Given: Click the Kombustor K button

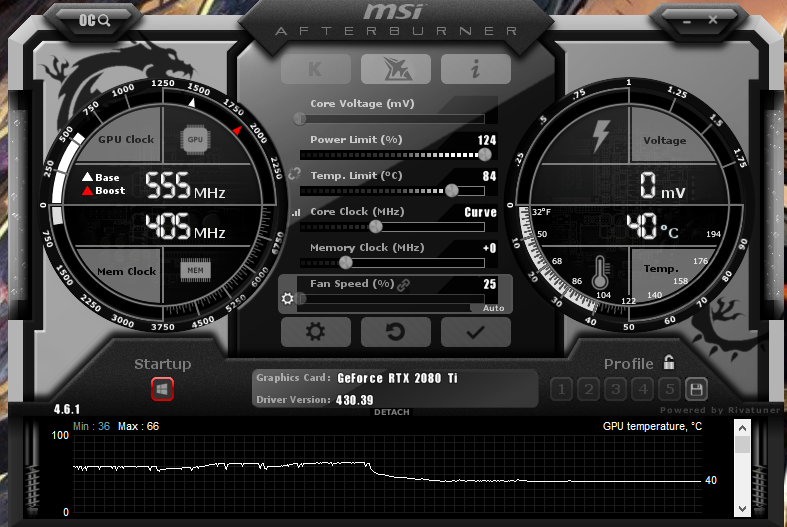Looking at the screenshot, I should [x=316, y=69].
